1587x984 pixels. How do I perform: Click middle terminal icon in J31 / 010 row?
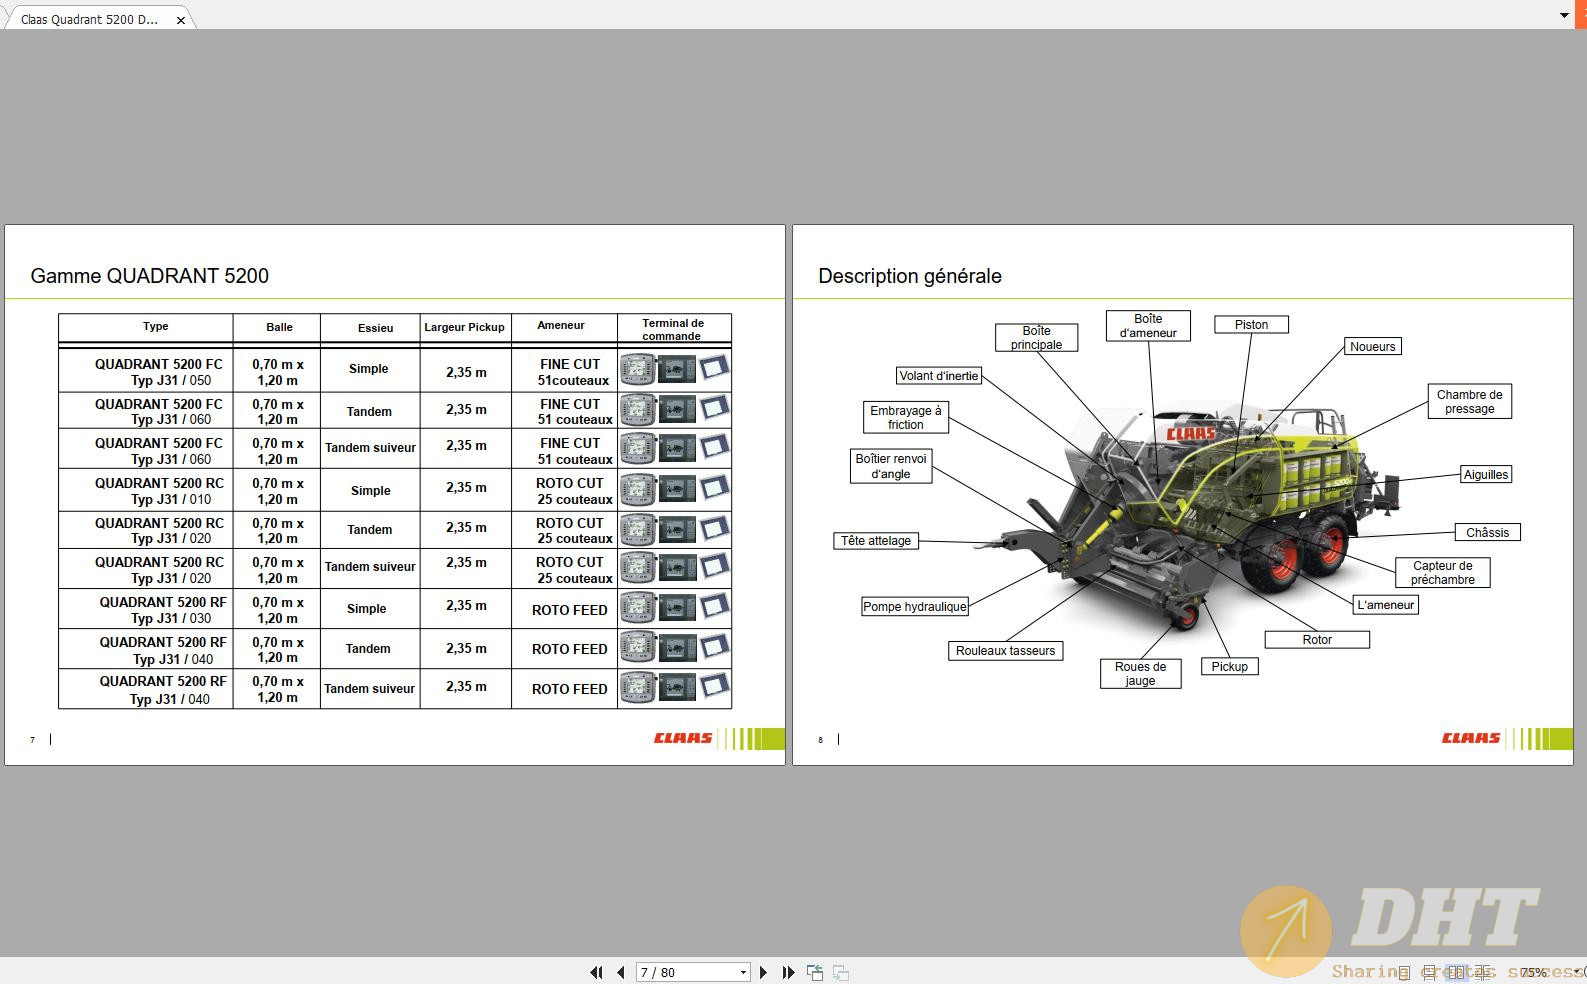tap(676, 490)
